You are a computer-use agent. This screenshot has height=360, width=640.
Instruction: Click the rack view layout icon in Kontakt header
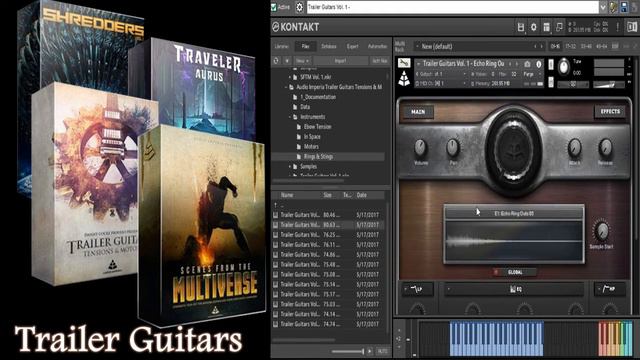click(x=546, y=27)
